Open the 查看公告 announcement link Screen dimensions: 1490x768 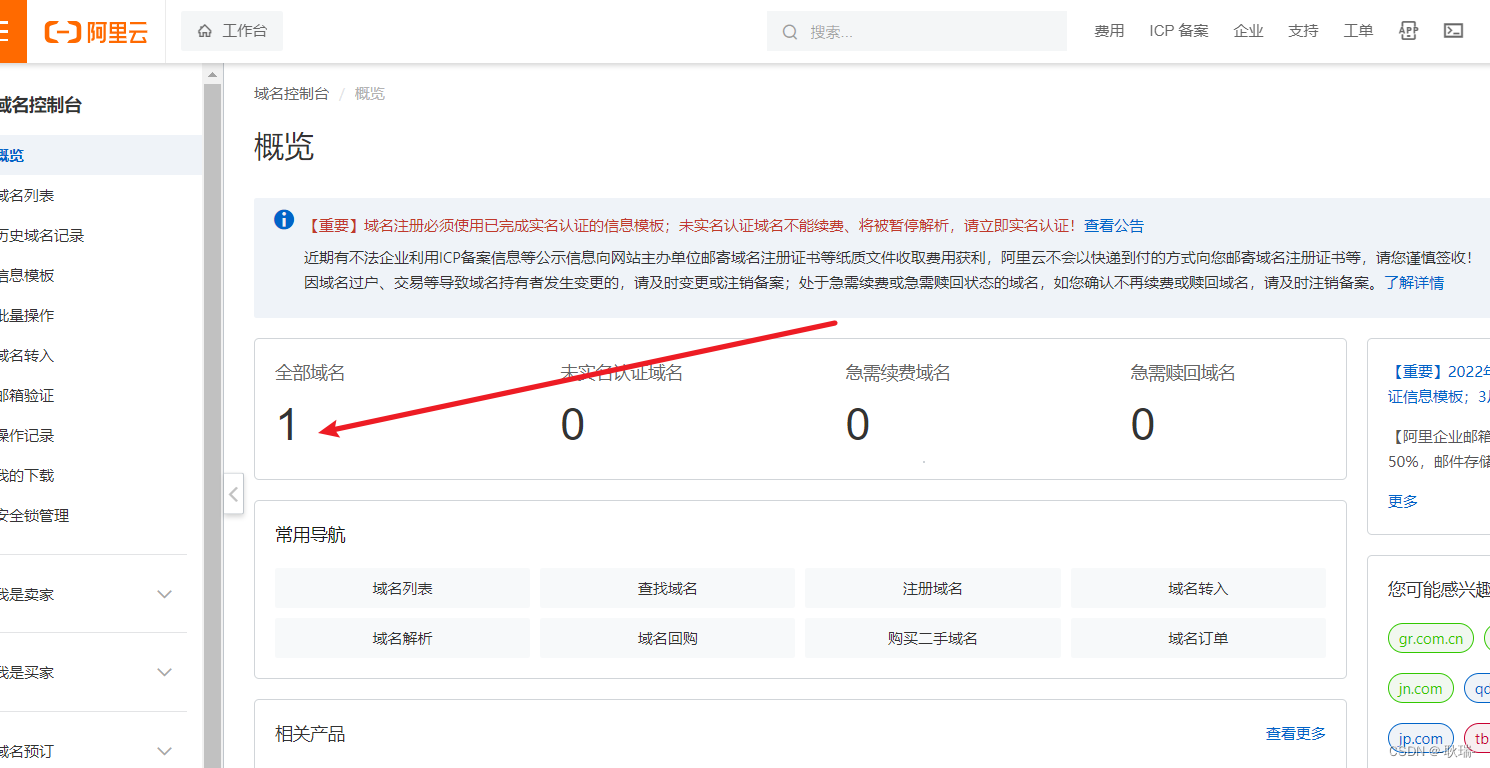[x=1113, y=225]
